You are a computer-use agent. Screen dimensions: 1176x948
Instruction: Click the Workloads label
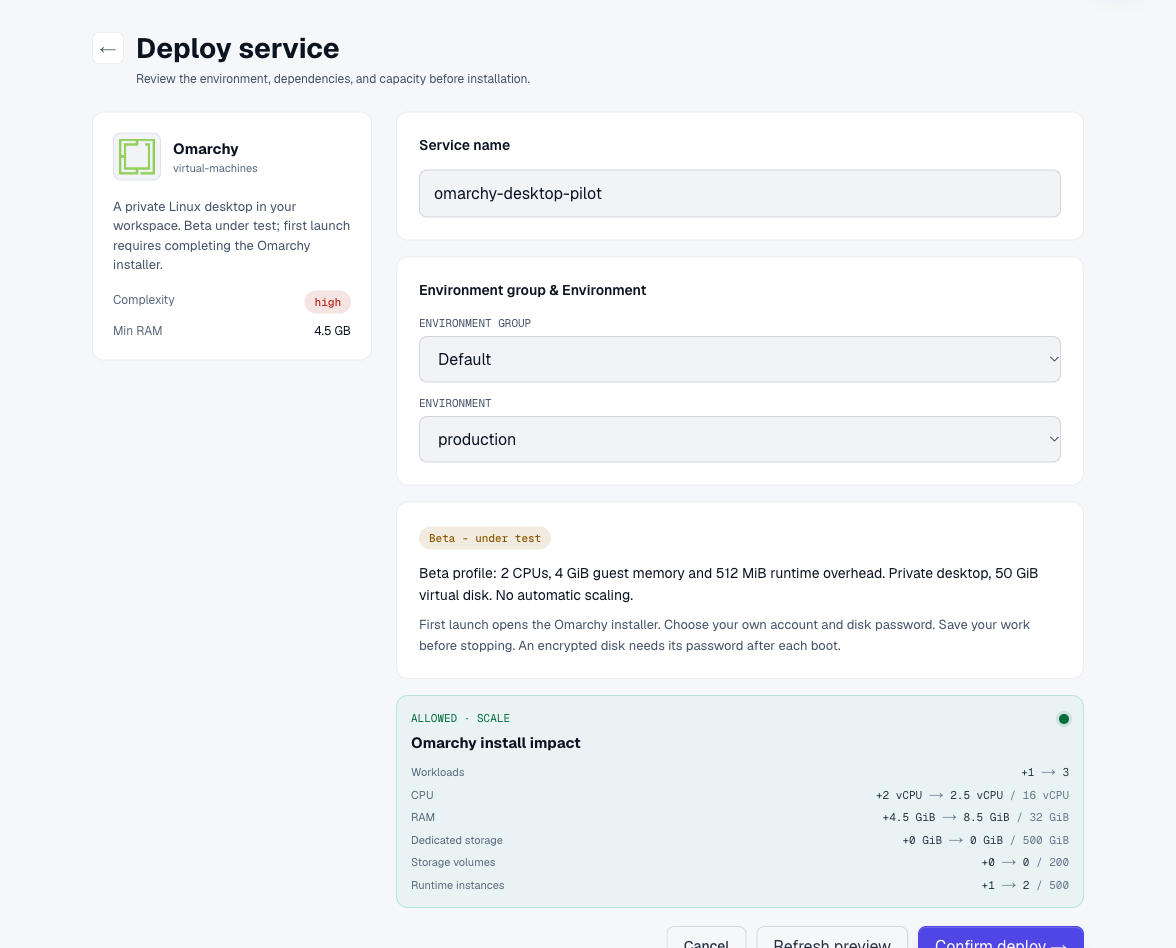tap(437, 772)
